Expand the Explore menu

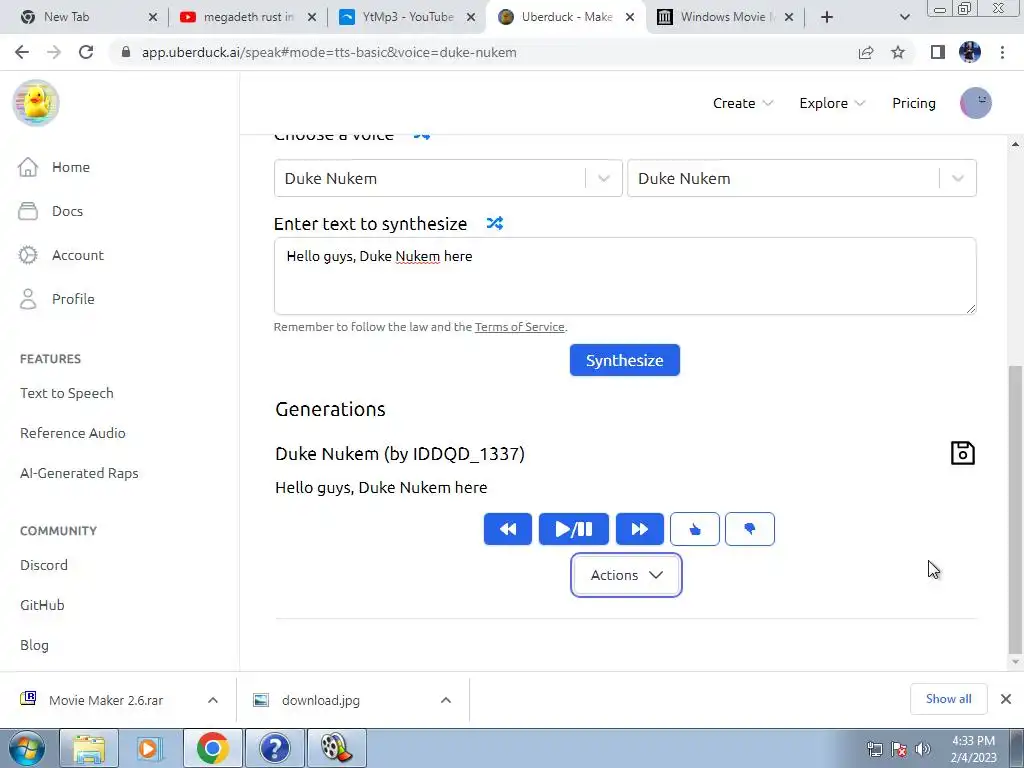pos(832,103)
